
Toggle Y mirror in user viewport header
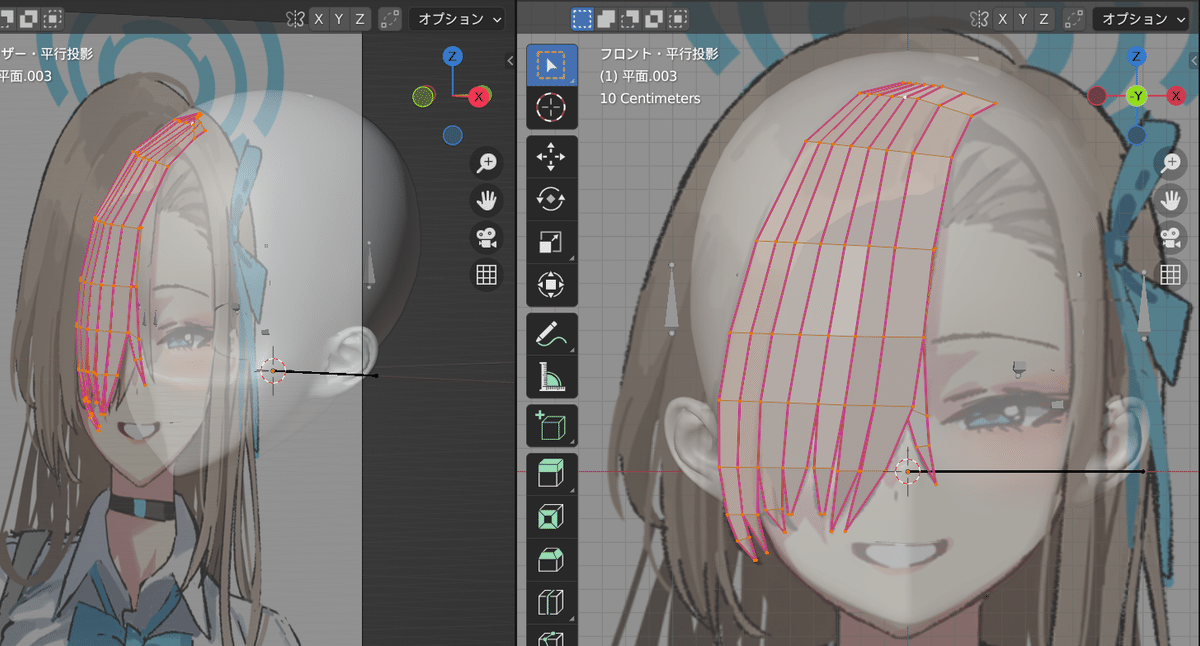(339, 19)
